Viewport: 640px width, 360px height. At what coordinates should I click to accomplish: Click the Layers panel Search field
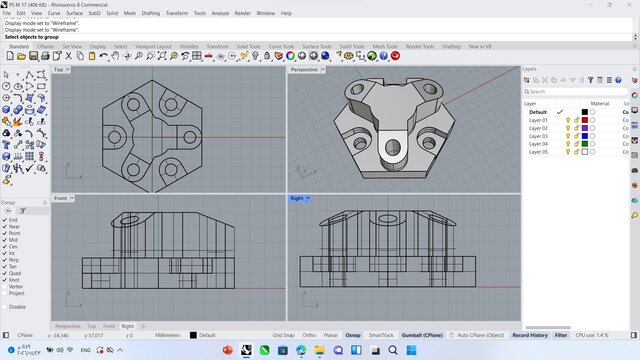point(575,92)
